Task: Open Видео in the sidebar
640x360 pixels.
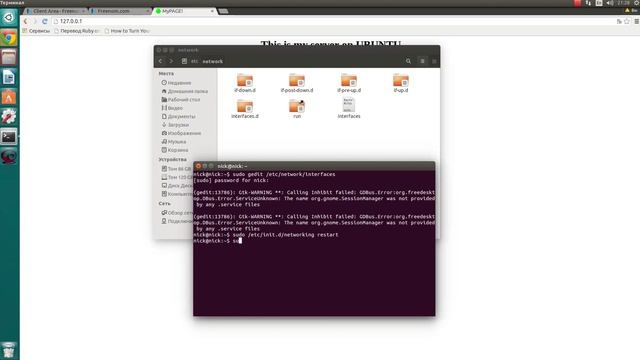Action: pyautogui.click(x=172, y=108)
